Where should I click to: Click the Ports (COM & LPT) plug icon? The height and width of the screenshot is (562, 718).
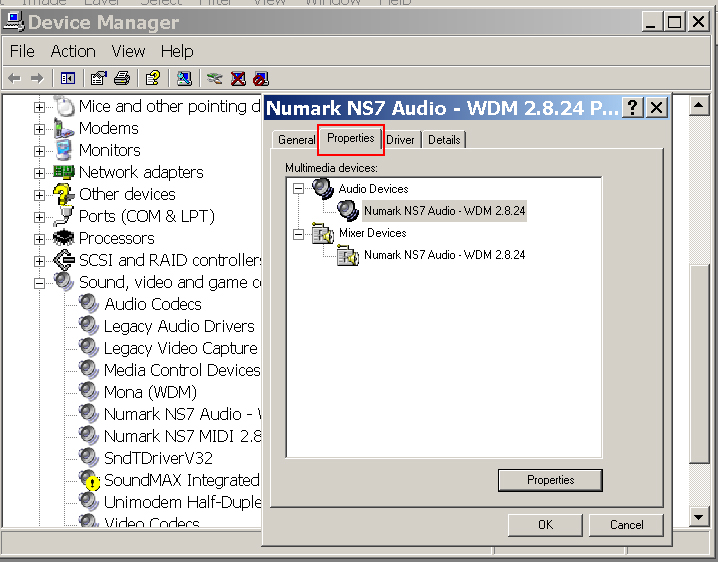64,216
